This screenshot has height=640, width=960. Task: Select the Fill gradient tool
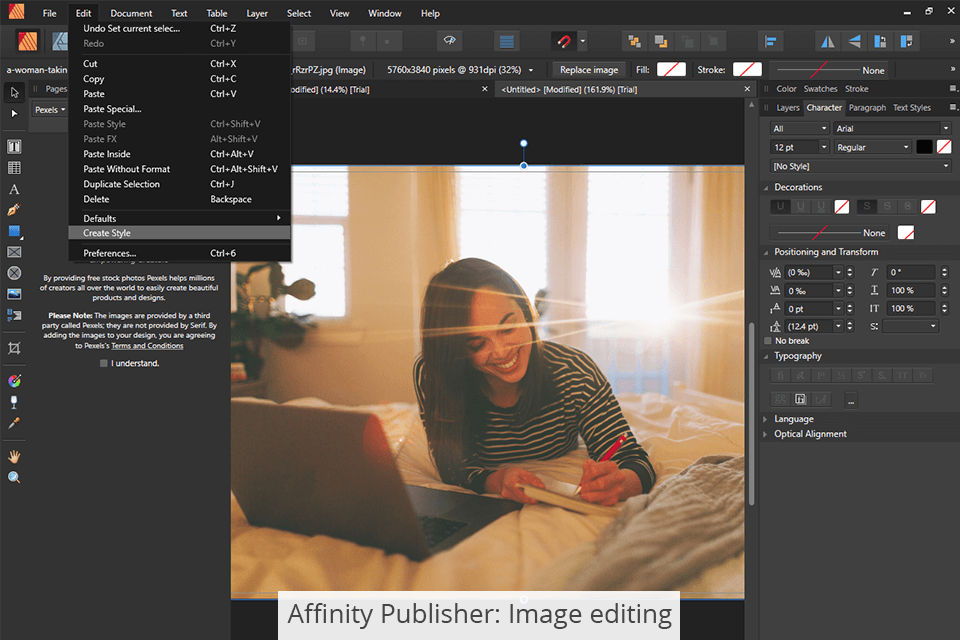[14, 381]
